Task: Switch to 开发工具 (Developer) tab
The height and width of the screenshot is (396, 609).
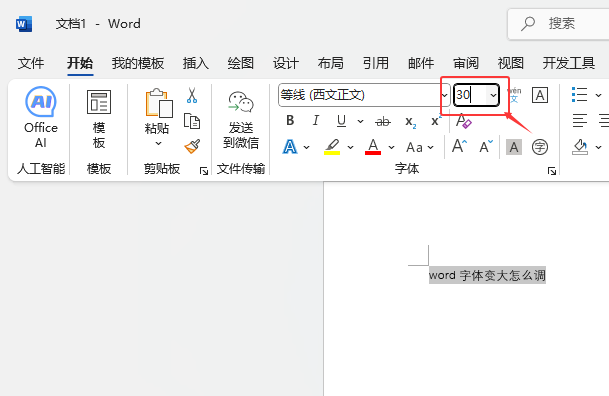Action: pyautogui.click(x=569, y=63)
